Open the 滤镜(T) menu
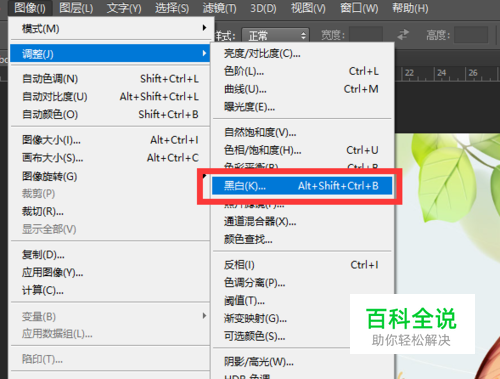The width and height of the screenshot is (500, 379). 220,8
